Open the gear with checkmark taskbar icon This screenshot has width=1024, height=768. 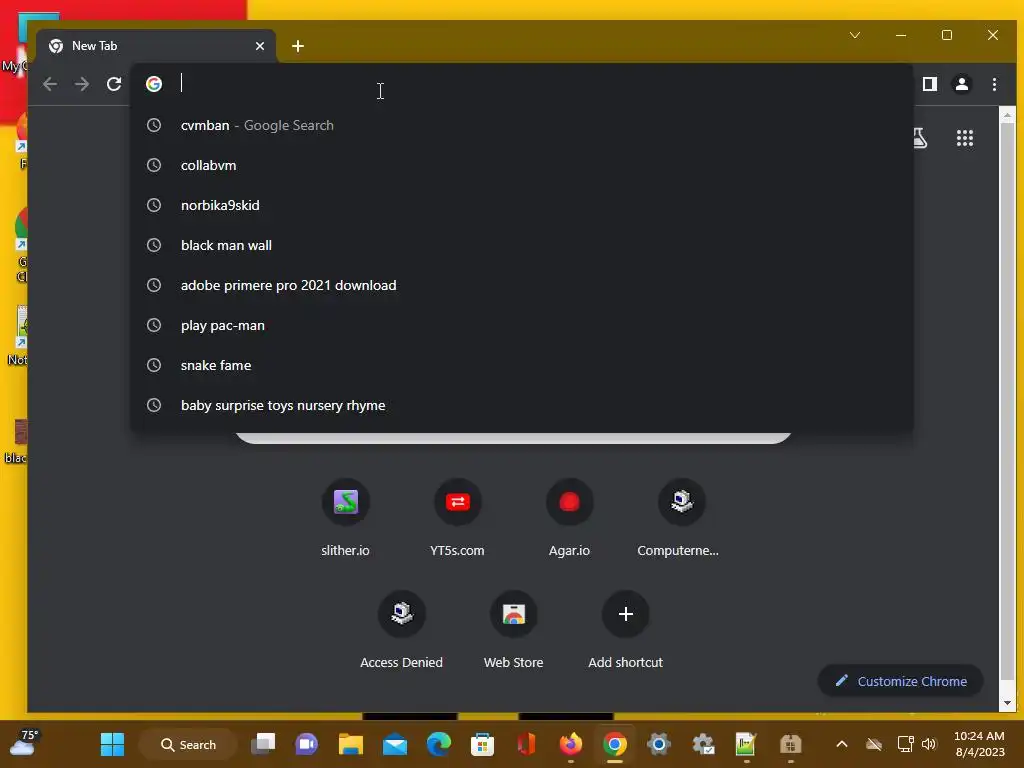click(x=703, y=744)
